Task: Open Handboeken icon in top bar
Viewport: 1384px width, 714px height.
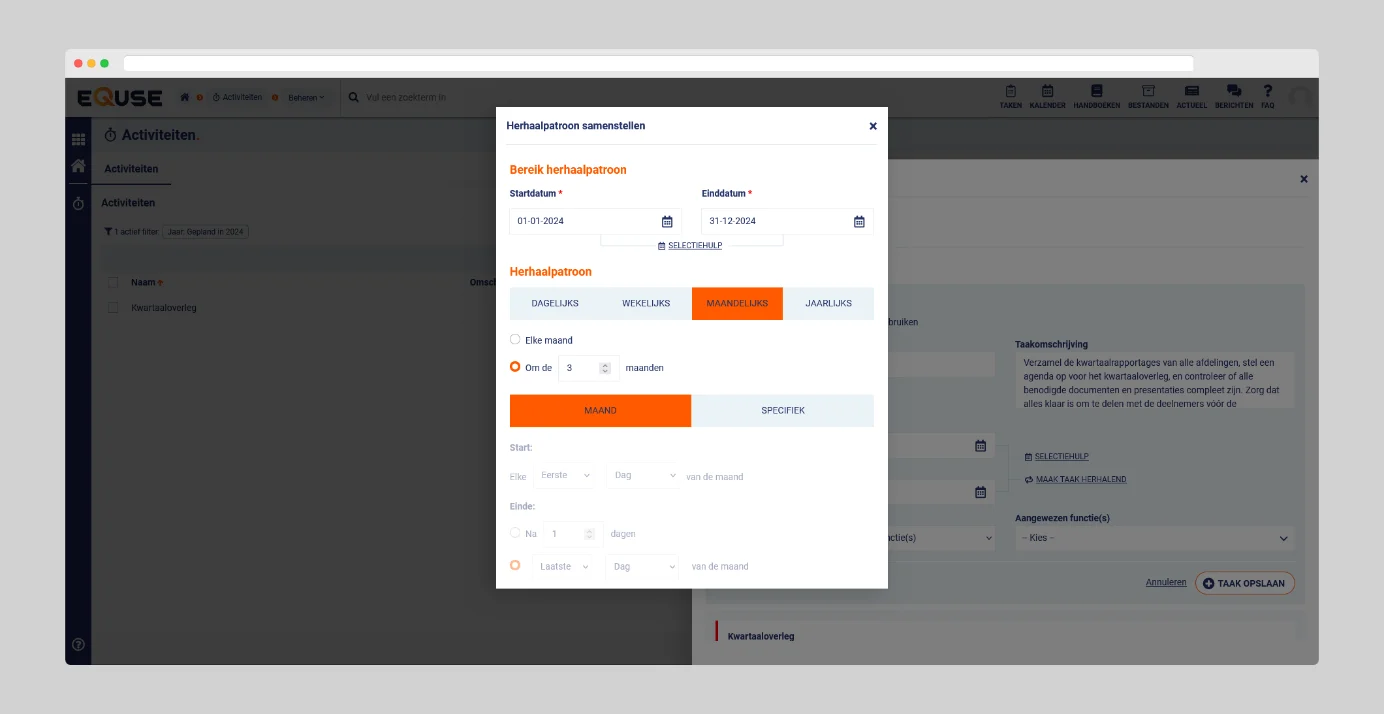Action: (1096, 96)
